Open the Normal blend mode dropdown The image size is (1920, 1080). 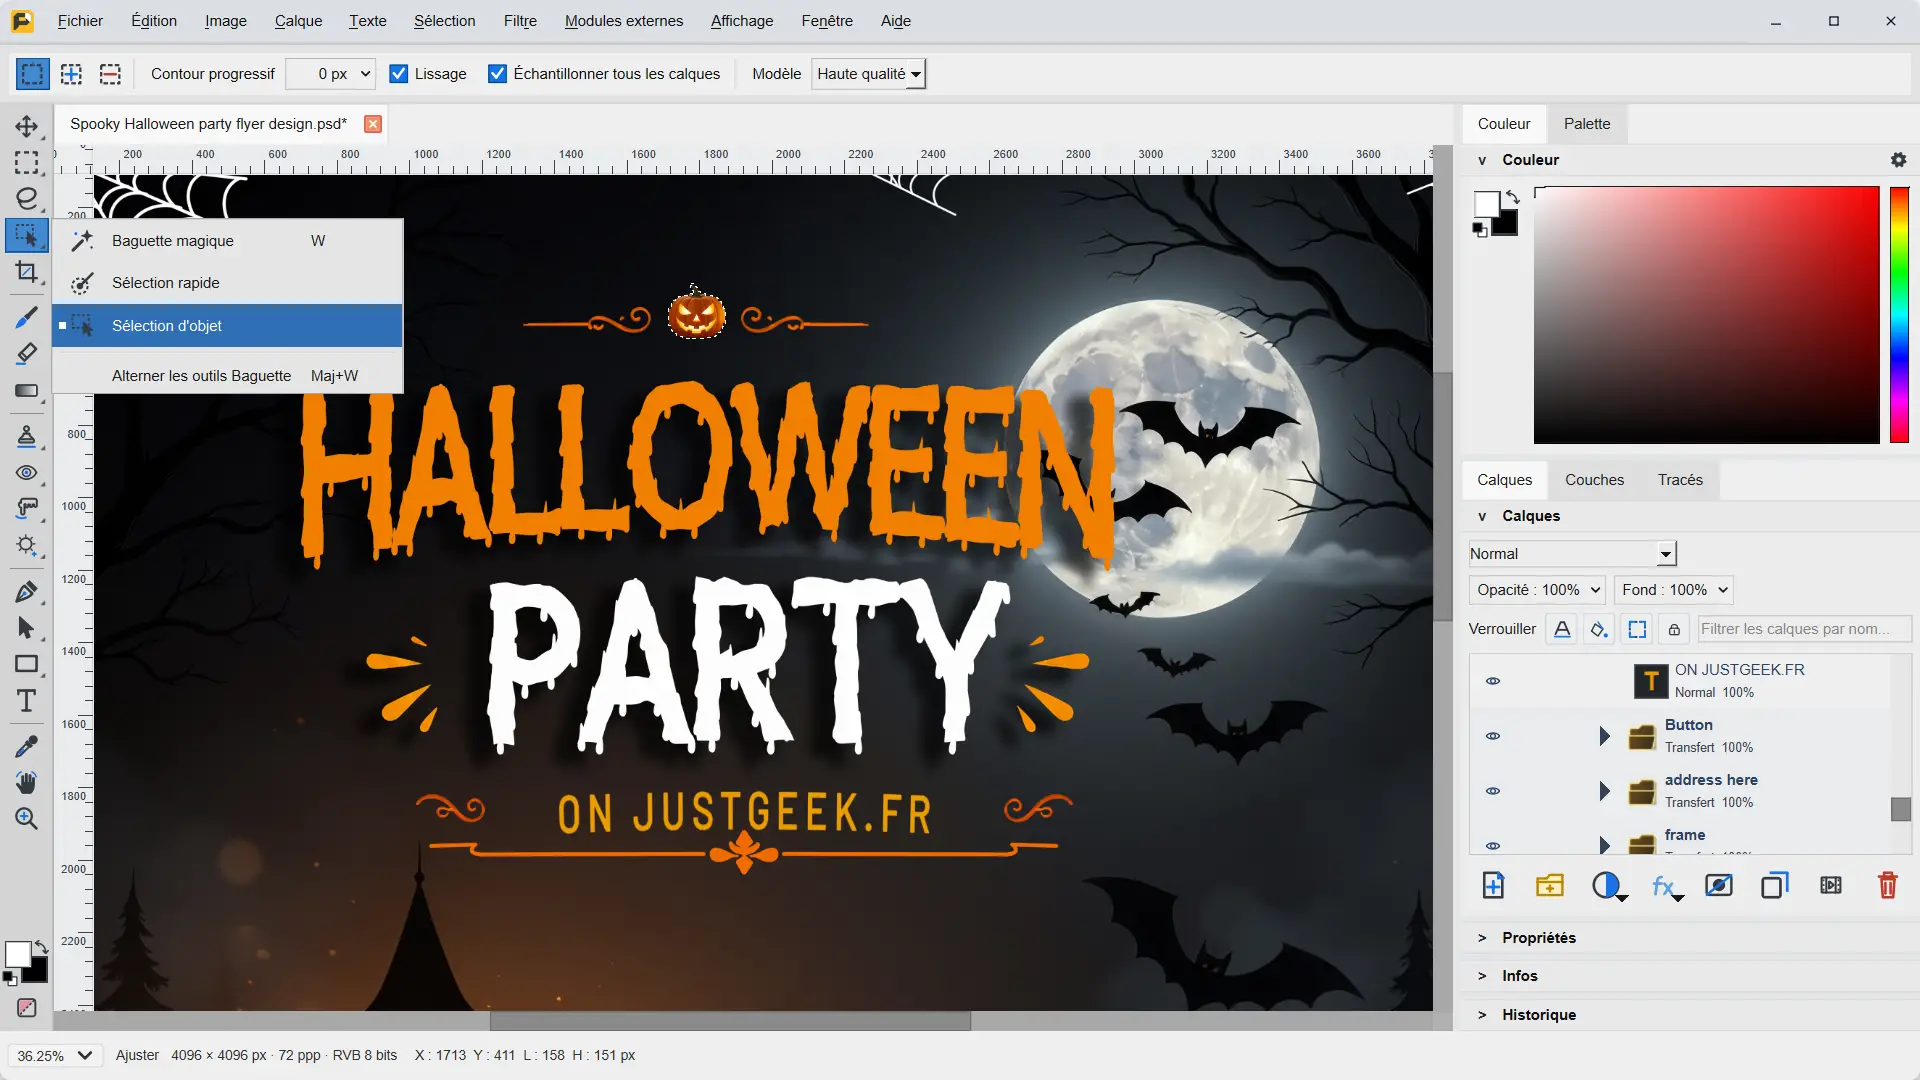click(1572, 554)
